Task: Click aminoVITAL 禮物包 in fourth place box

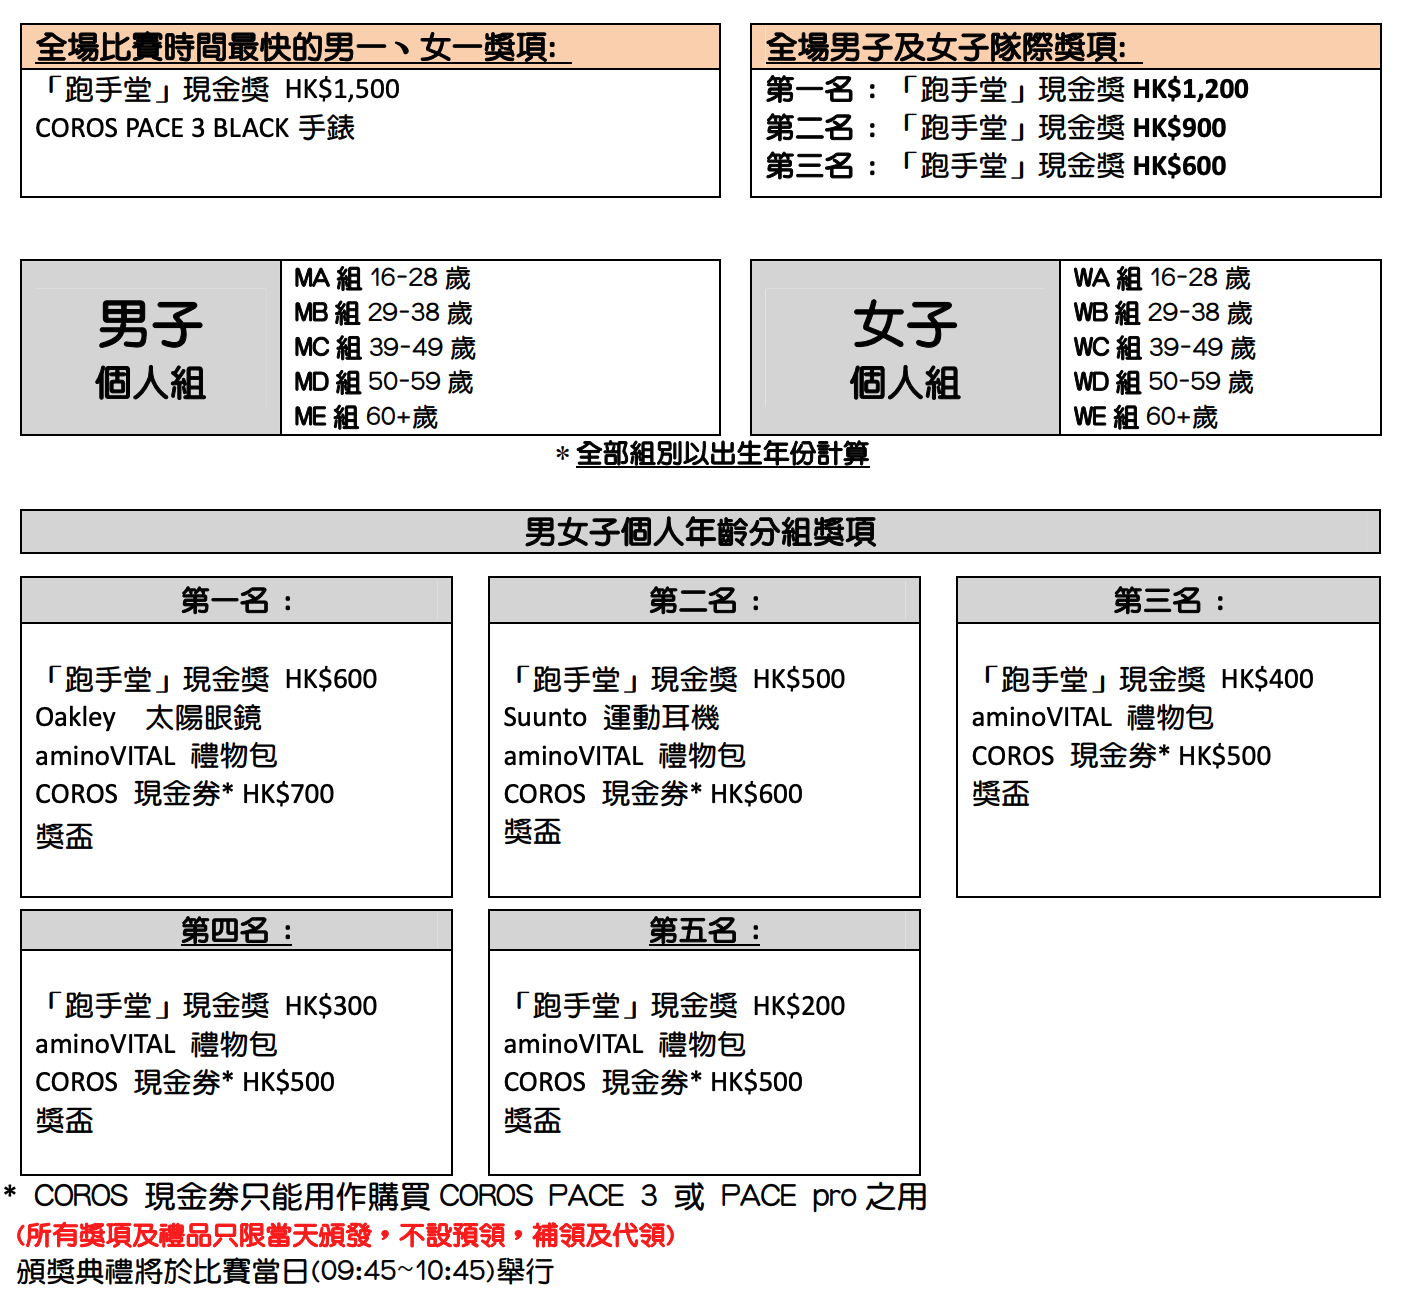Action: (157, 1045)
